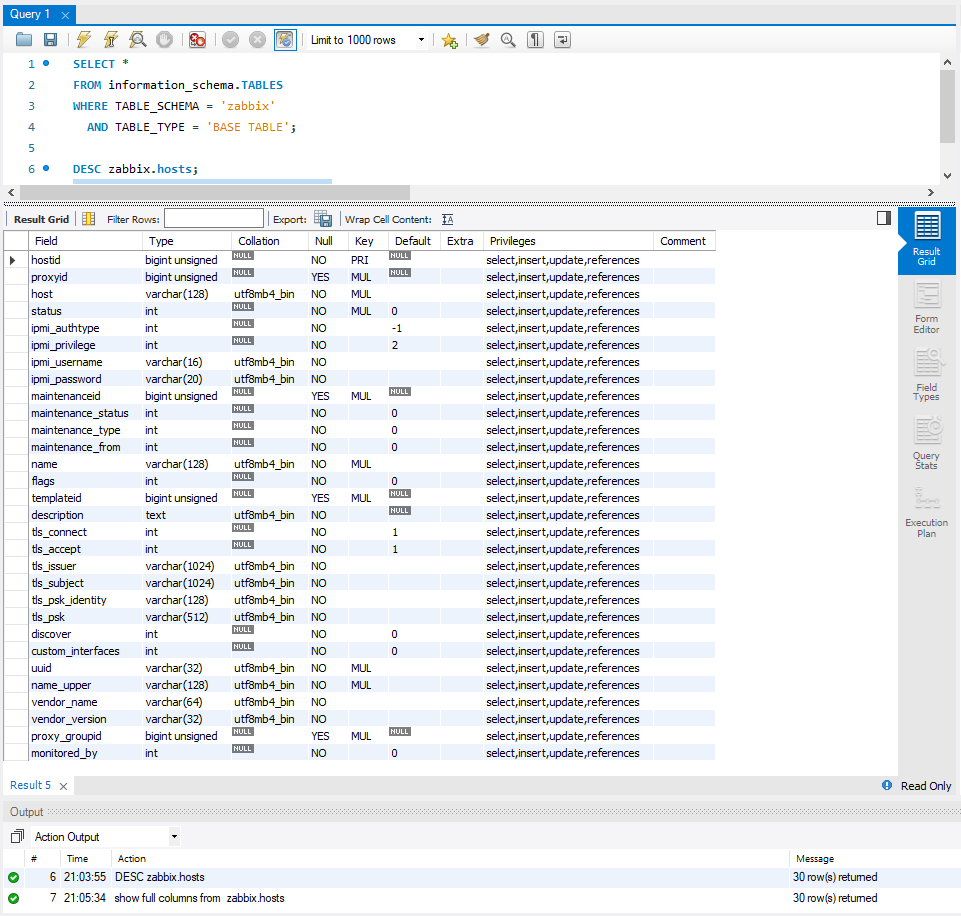The height and width of the screenshot is (916, 961).
Task: Sort by Privileges column header
Action: [568, 241]
